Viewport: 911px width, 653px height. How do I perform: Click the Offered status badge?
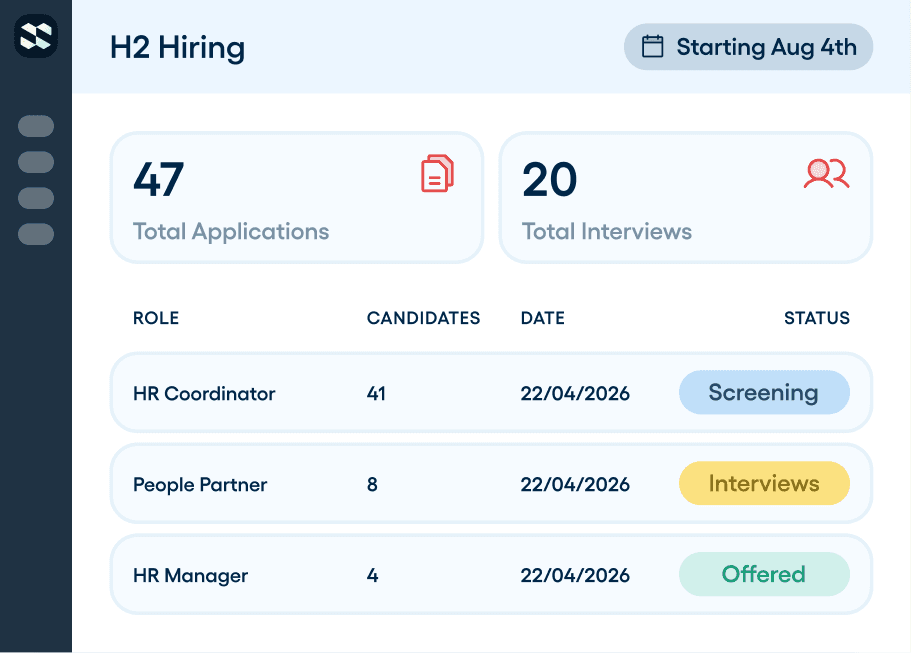764,574
